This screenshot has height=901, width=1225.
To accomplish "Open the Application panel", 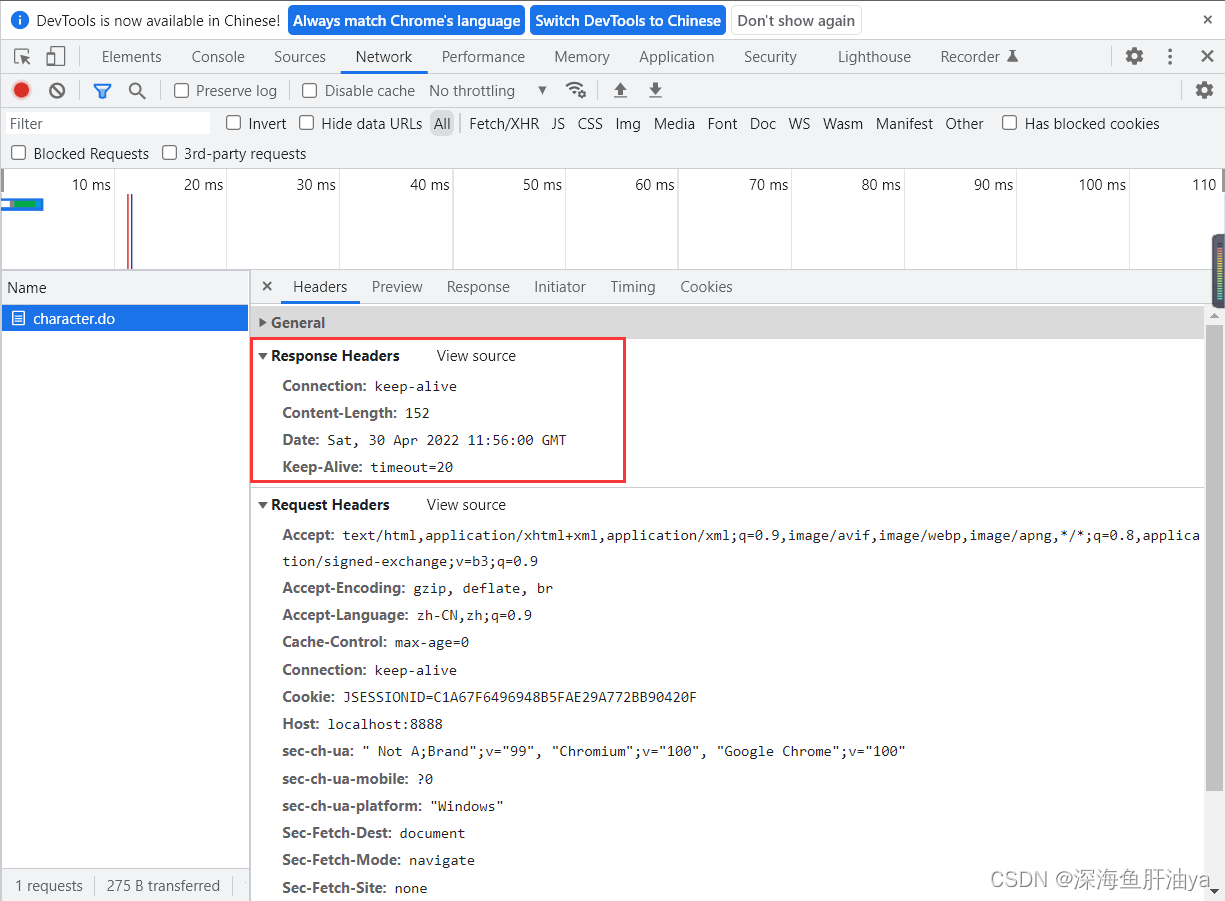I will click(x=677, y=57).
